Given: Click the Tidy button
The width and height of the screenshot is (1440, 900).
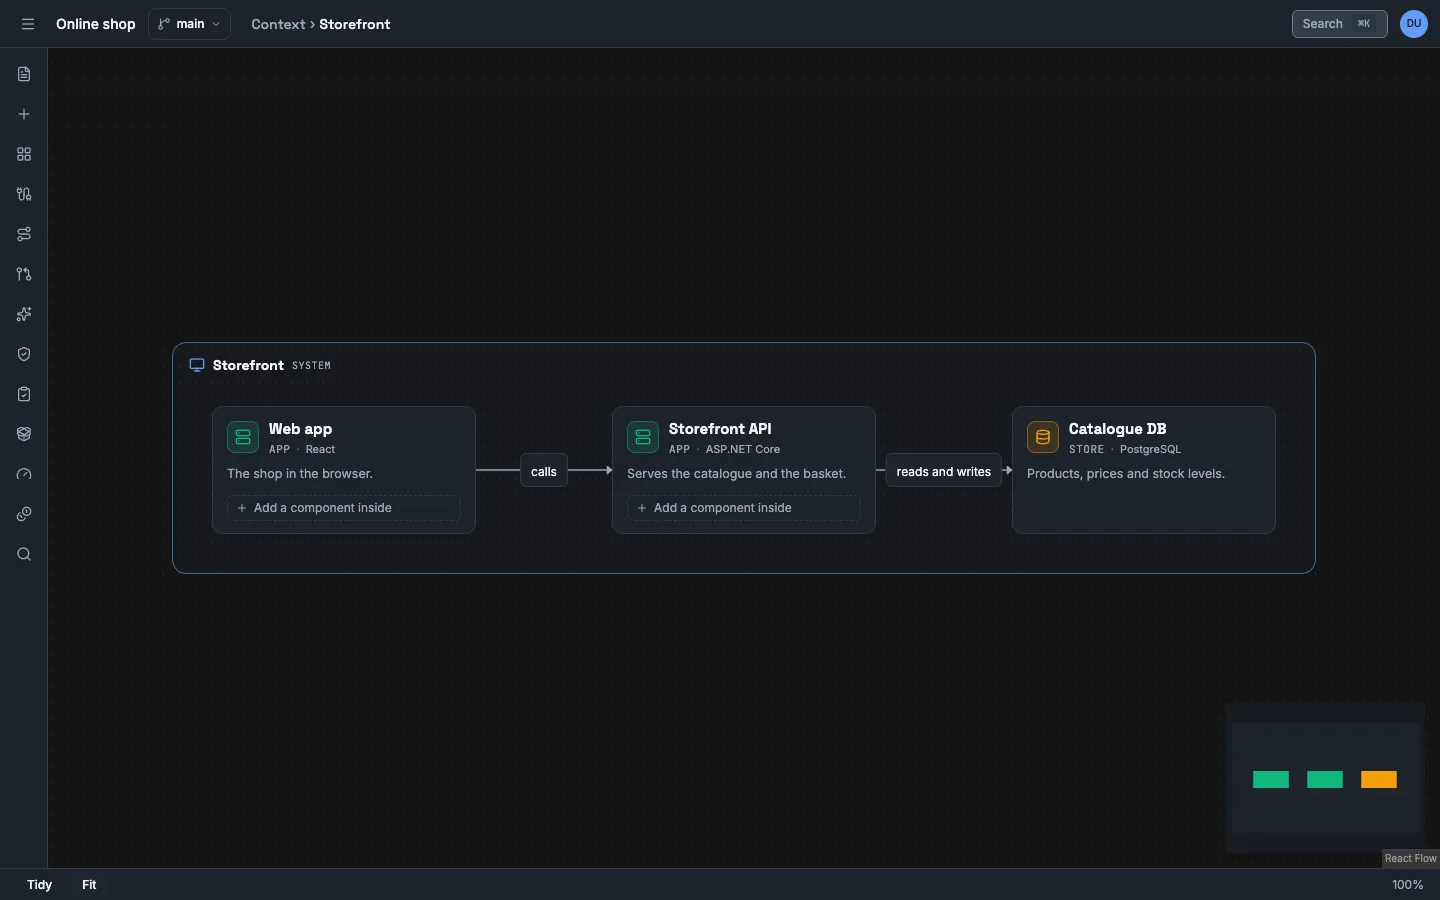Looking at the screenshot, I should [x=40, y=885].
